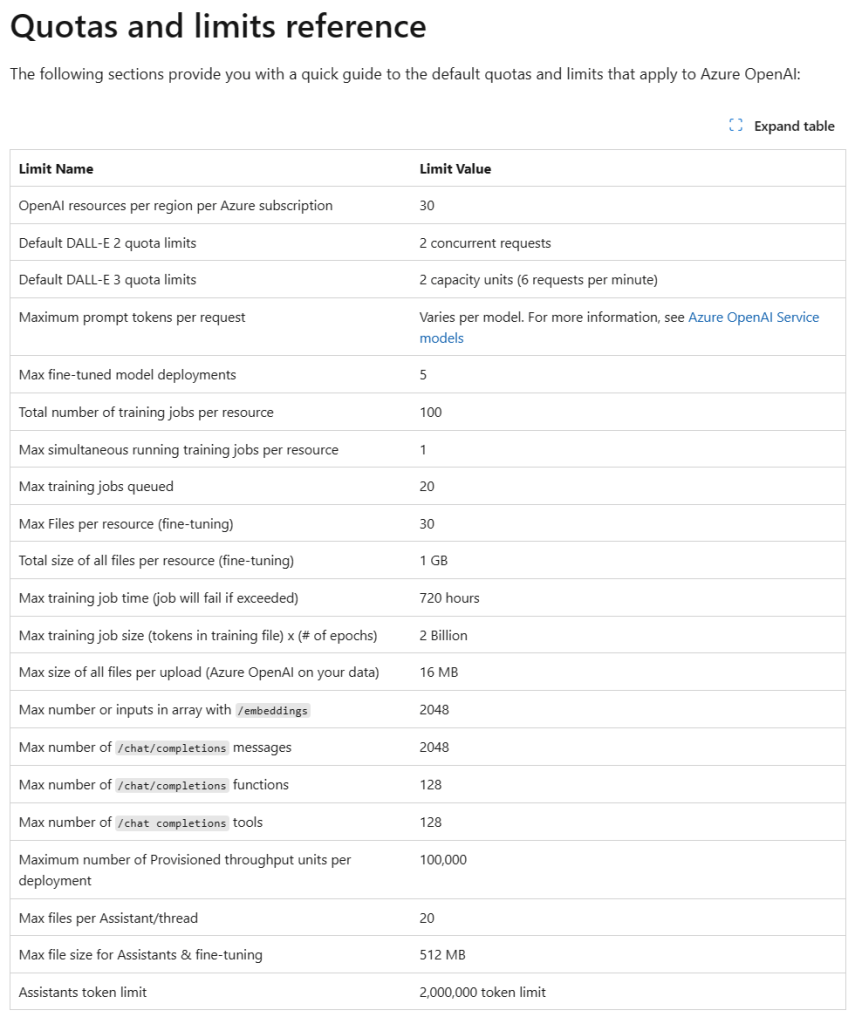Click the 720 hours limit value
This screenshot has height=1024, width=855.
pos(449,598)
